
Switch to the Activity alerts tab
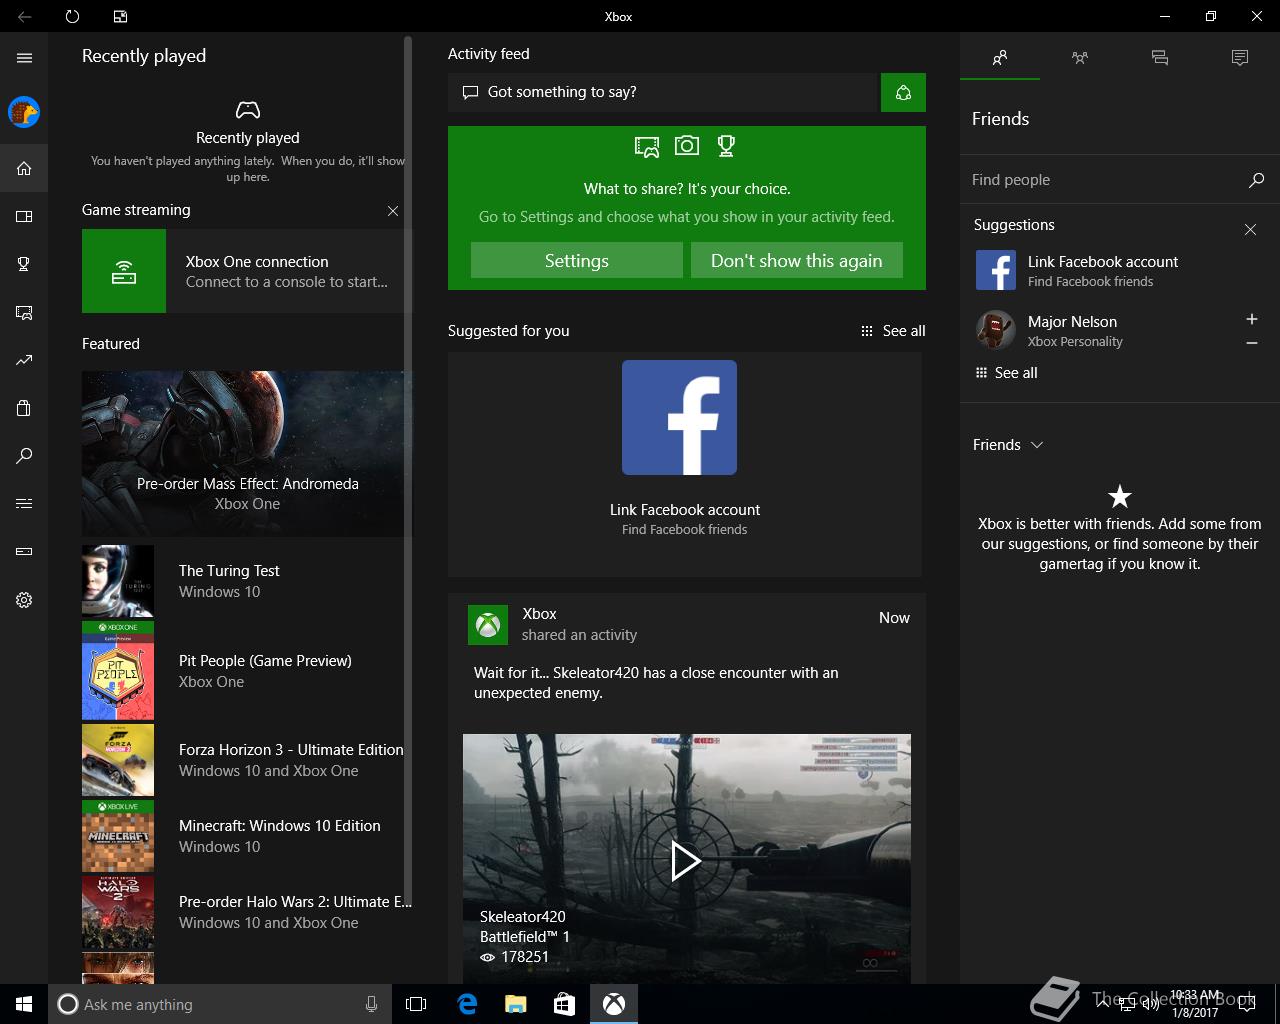tap(1240, 58)
